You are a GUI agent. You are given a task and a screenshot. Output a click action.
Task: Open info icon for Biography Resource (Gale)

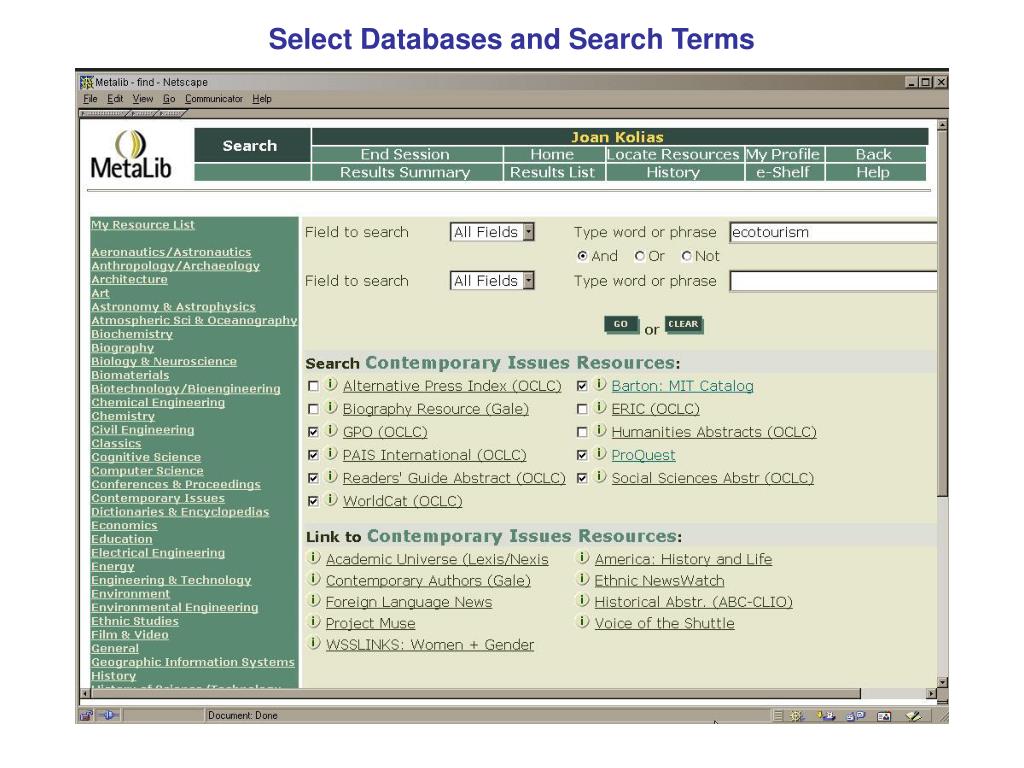point(332,408)
